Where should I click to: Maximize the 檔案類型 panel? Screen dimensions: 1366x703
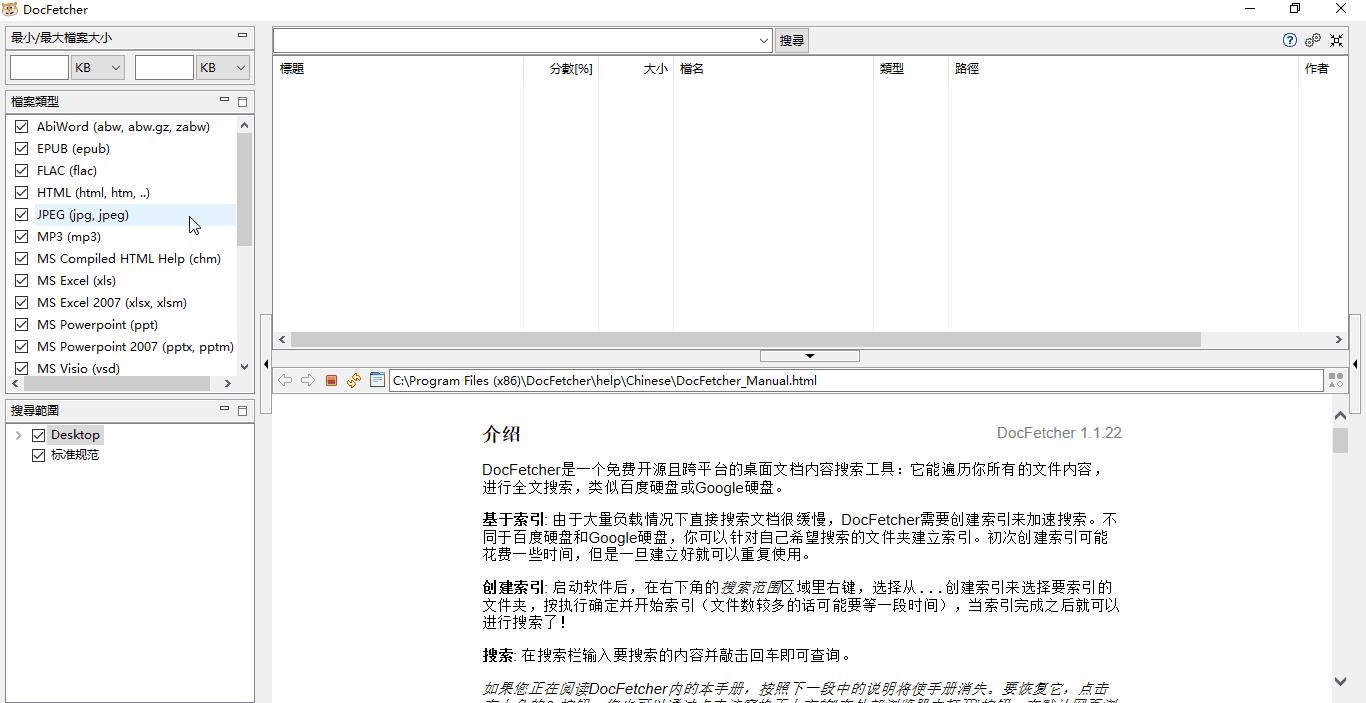[x=242, y=101]
